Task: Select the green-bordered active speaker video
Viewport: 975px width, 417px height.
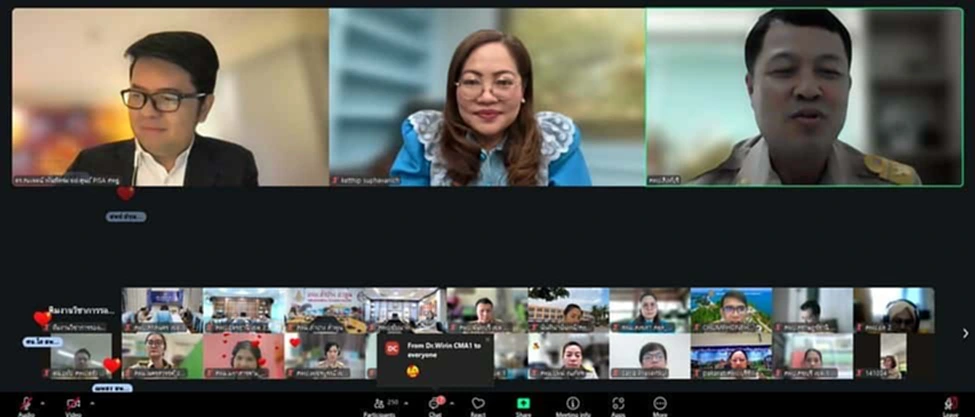Action: (x=804, y=97)
